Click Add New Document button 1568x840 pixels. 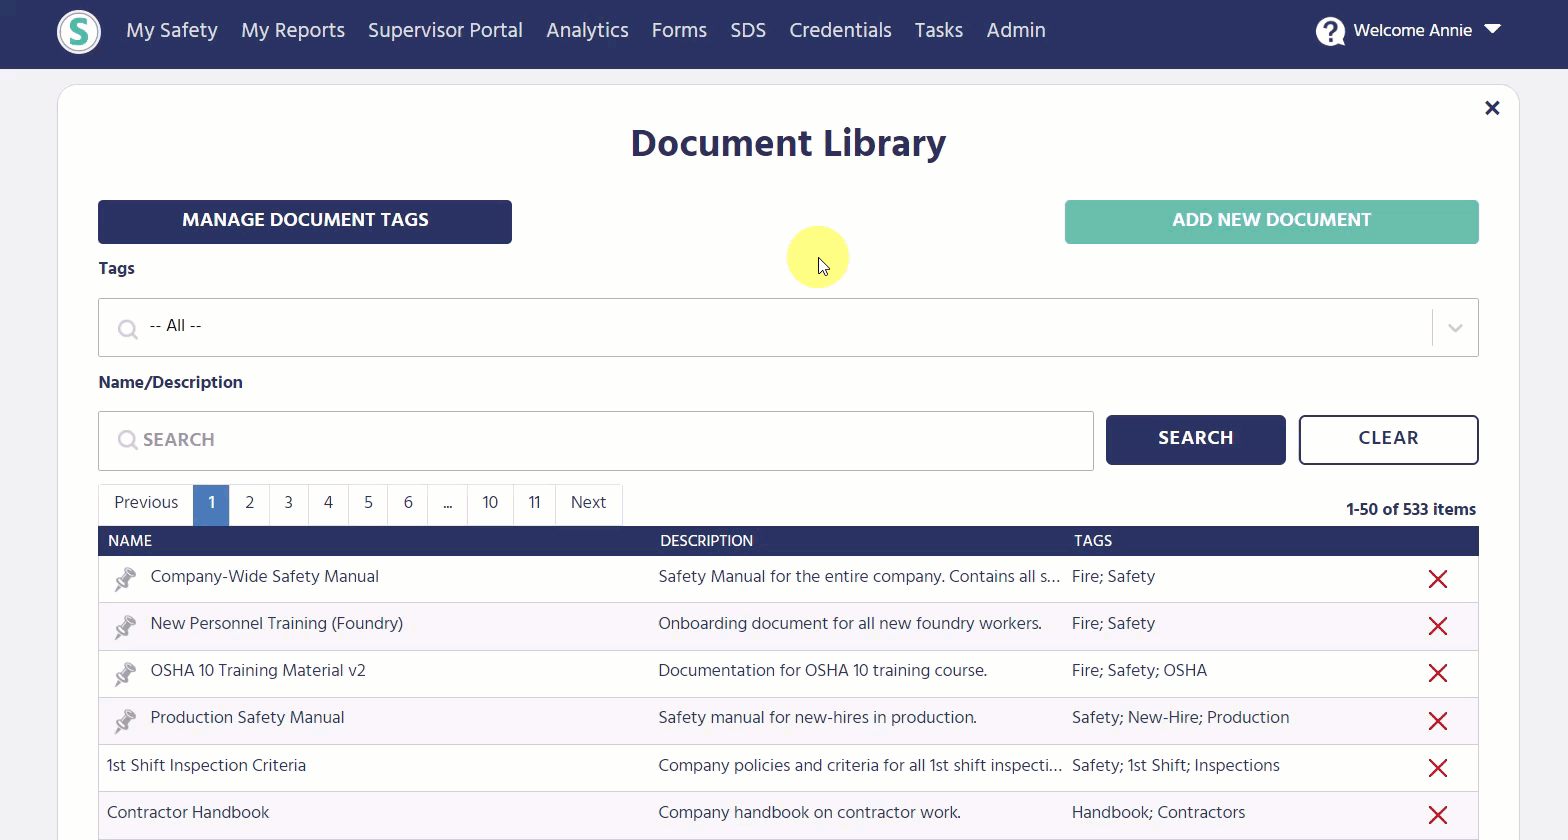tap(1272, 222)
